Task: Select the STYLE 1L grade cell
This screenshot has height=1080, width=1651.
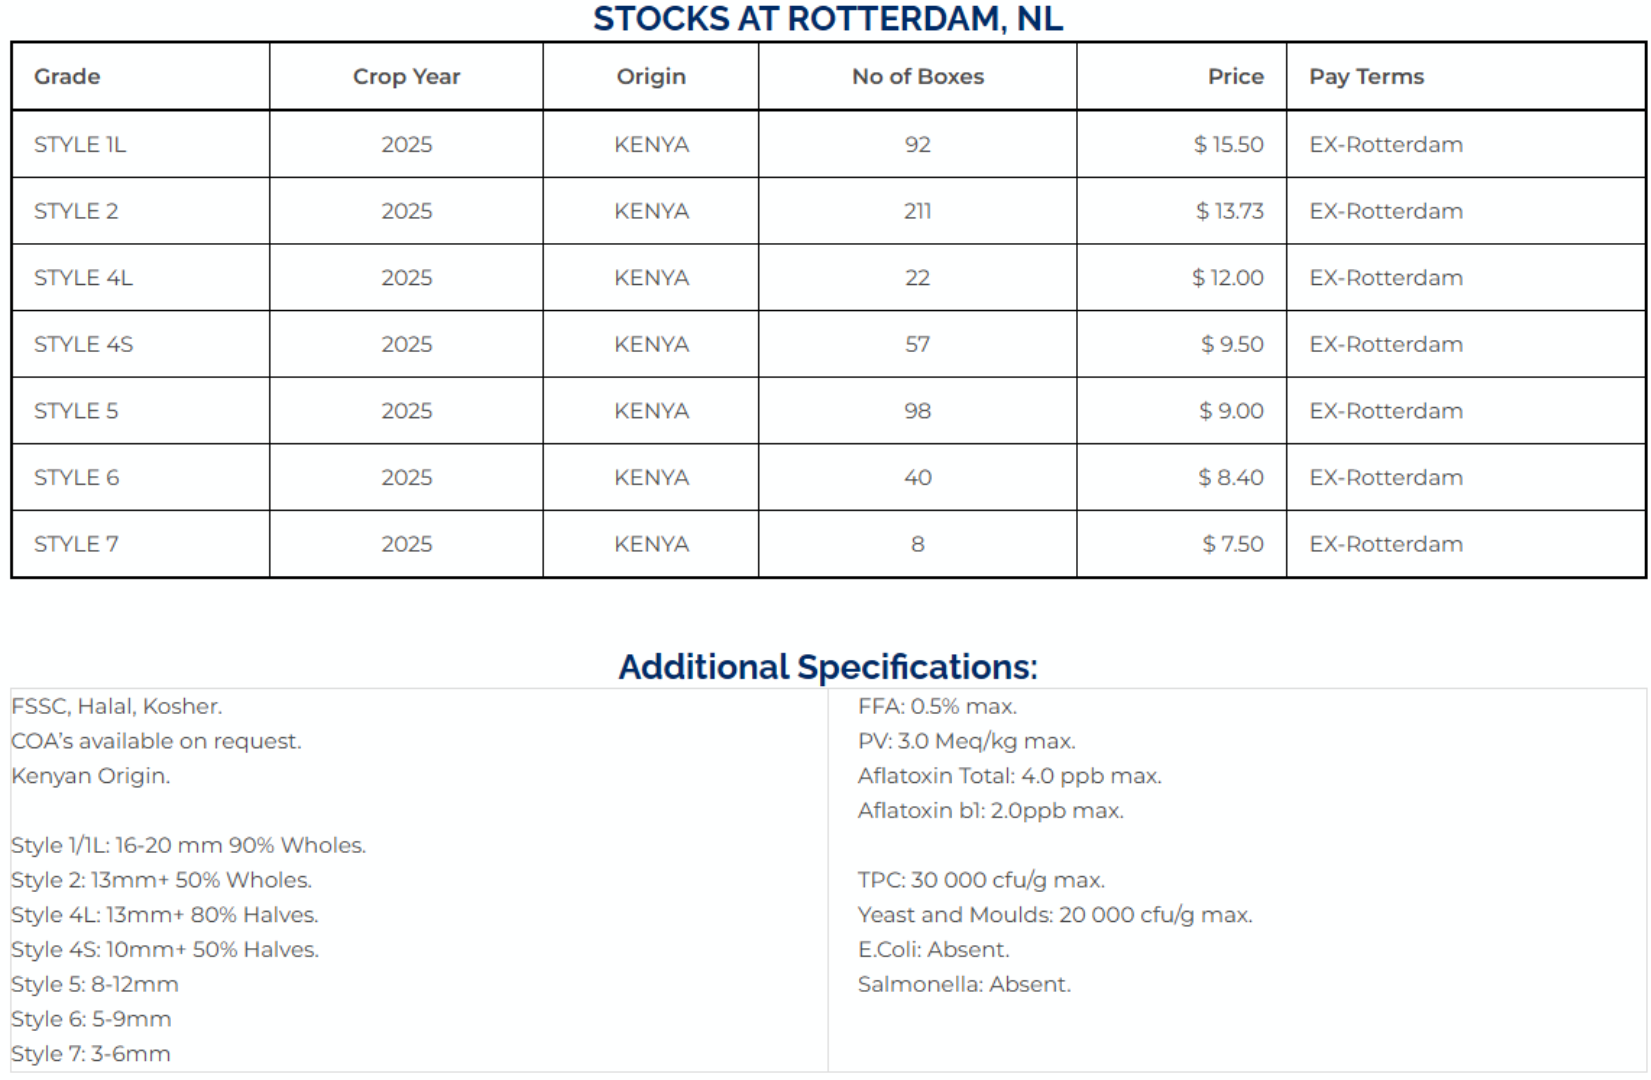Action: (140, 144)
